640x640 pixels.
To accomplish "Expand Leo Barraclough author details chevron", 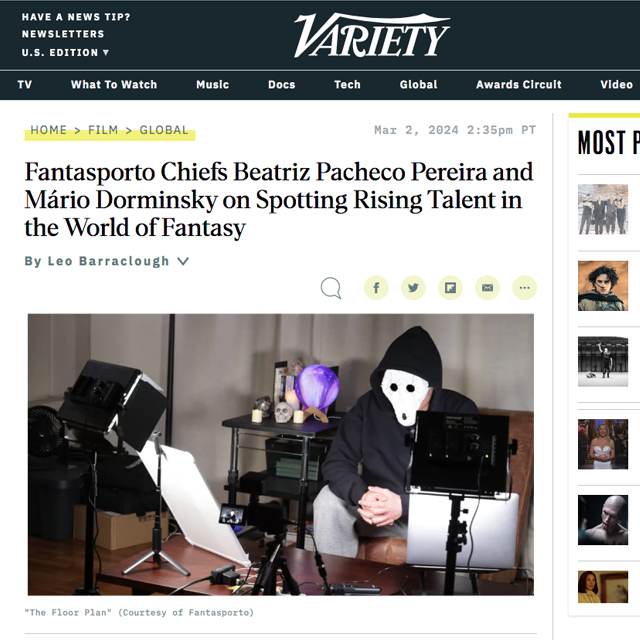I will pos(183,261).
